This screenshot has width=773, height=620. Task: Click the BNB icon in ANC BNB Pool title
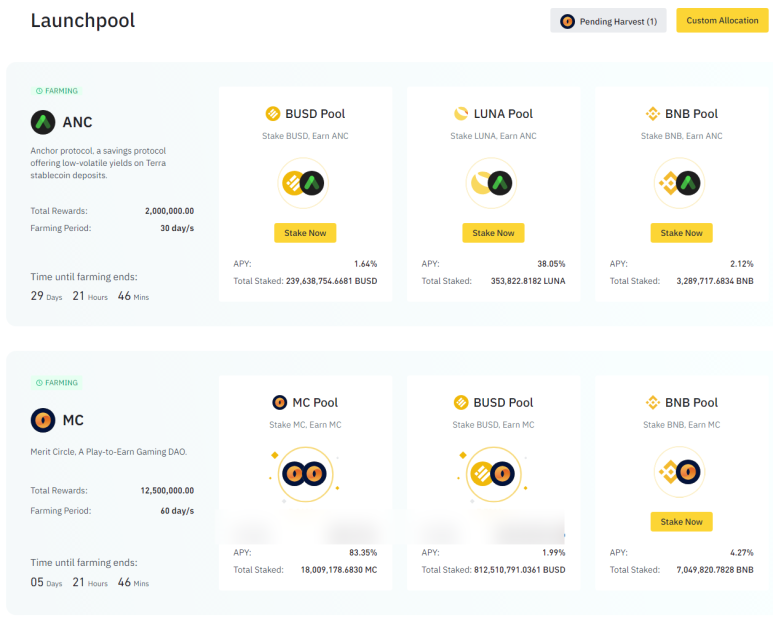pos(653,114)
